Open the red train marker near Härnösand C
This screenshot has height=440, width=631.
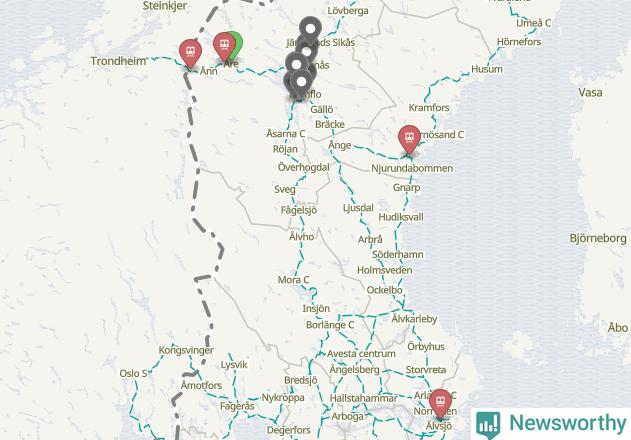coord(409,139)
